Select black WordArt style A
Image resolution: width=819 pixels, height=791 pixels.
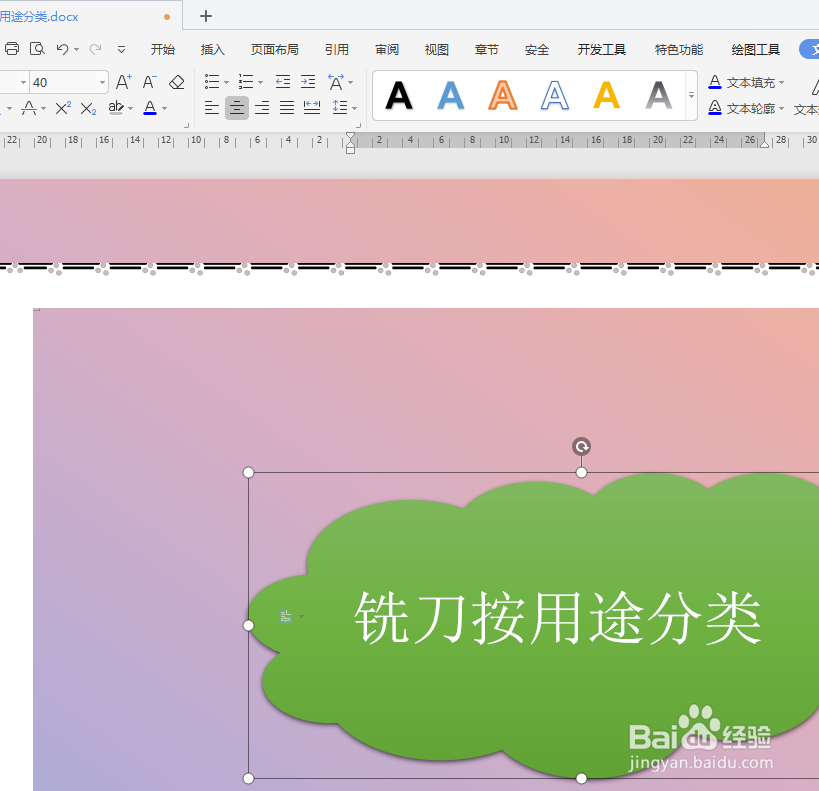[x=399, y=96]
